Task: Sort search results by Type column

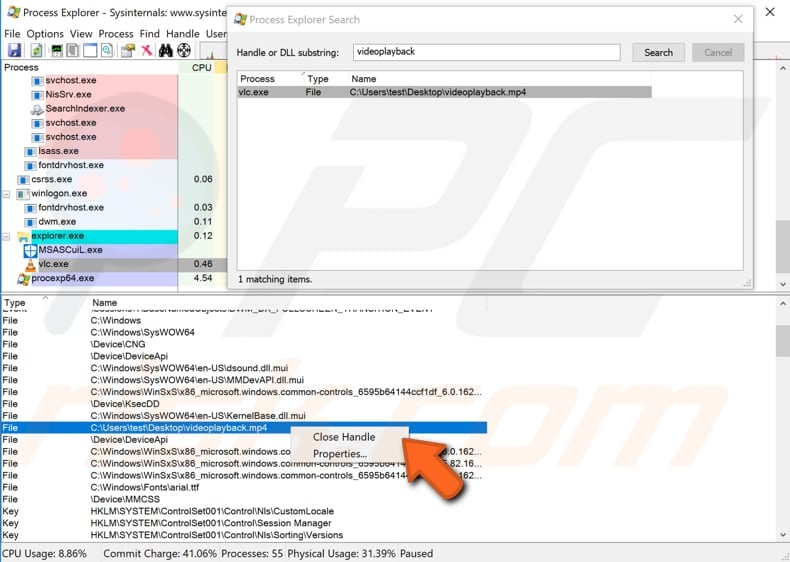Action: click(326, 79)
